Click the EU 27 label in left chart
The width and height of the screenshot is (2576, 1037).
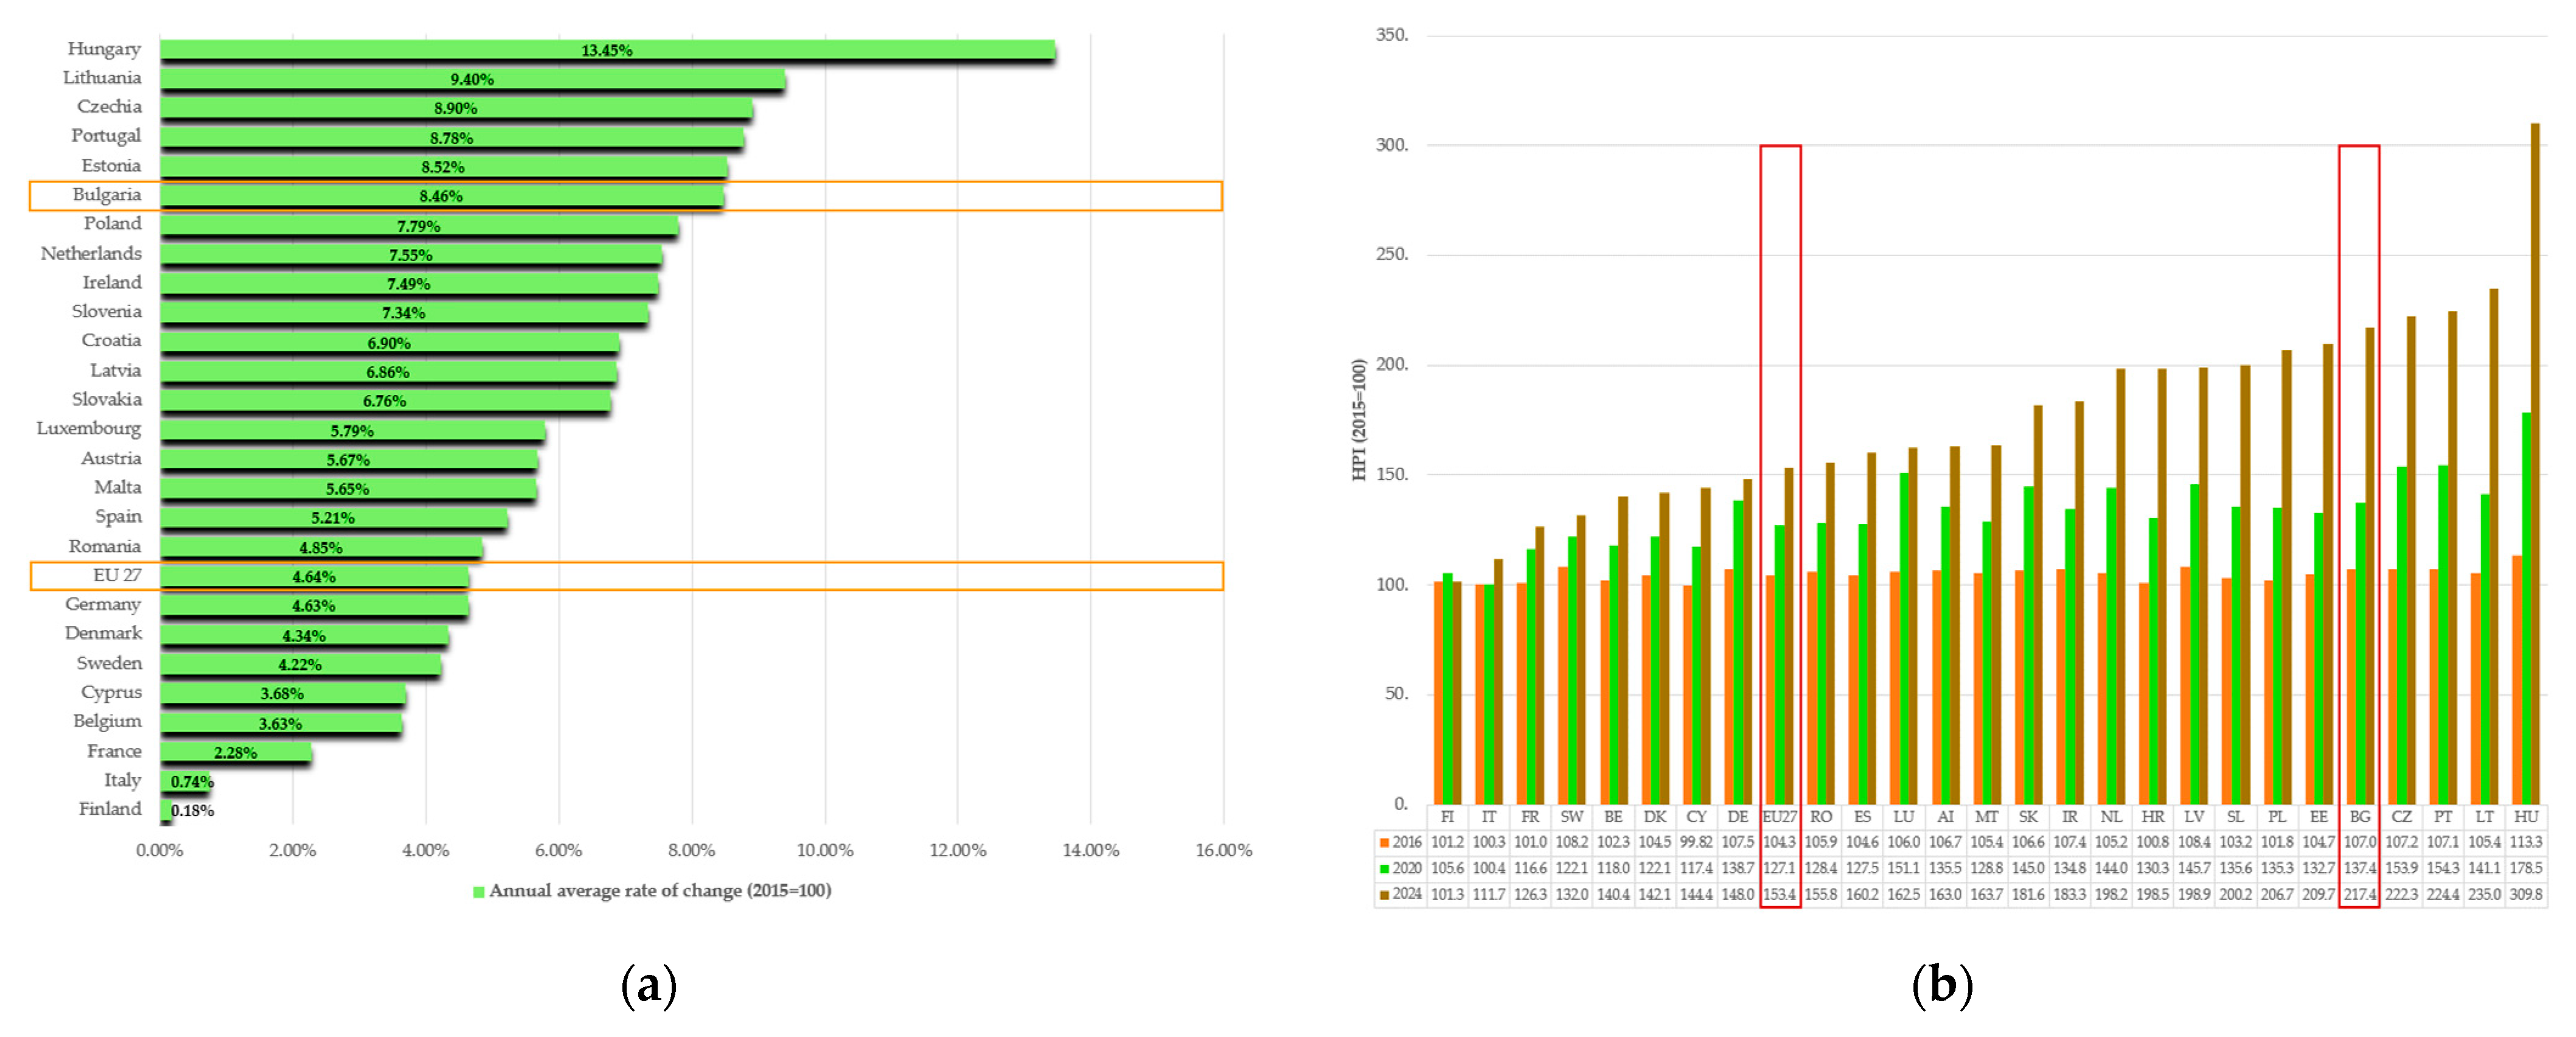point(117,575)
